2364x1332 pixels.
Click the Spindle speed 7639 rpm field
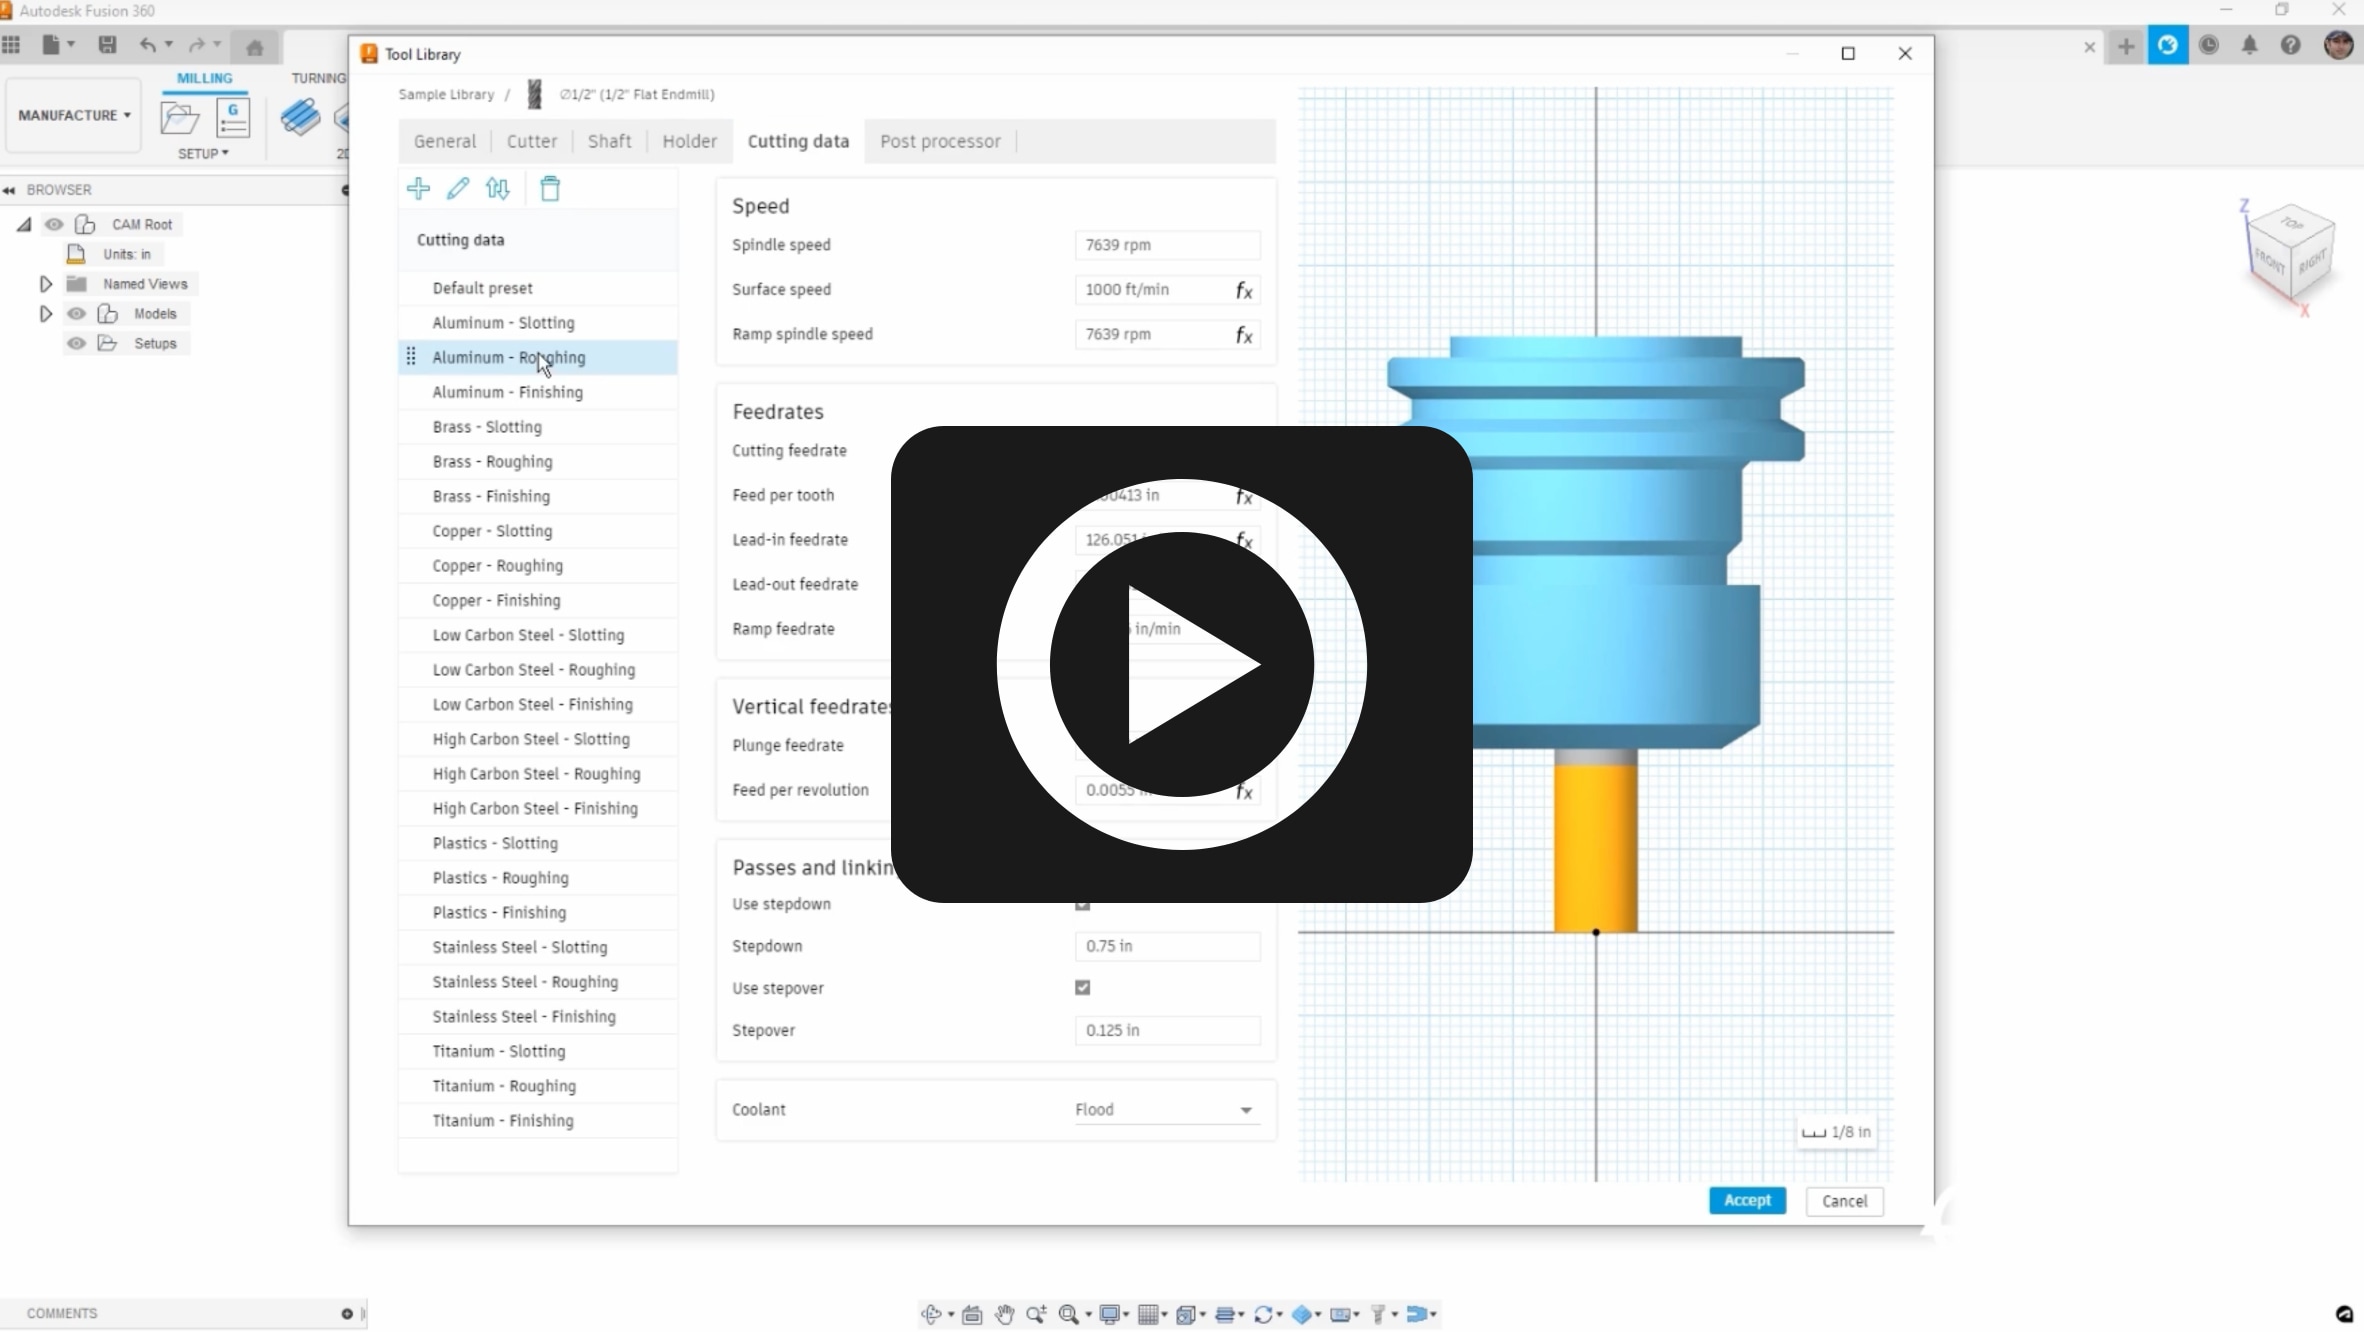1167,245
